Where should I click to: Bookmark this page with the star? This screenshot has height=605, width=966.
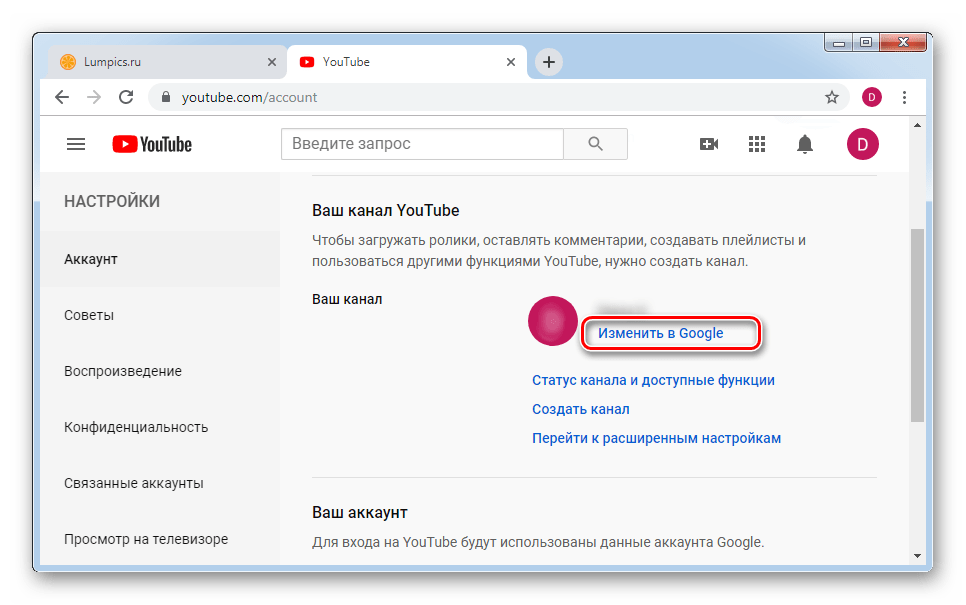(x=832, y=97)
